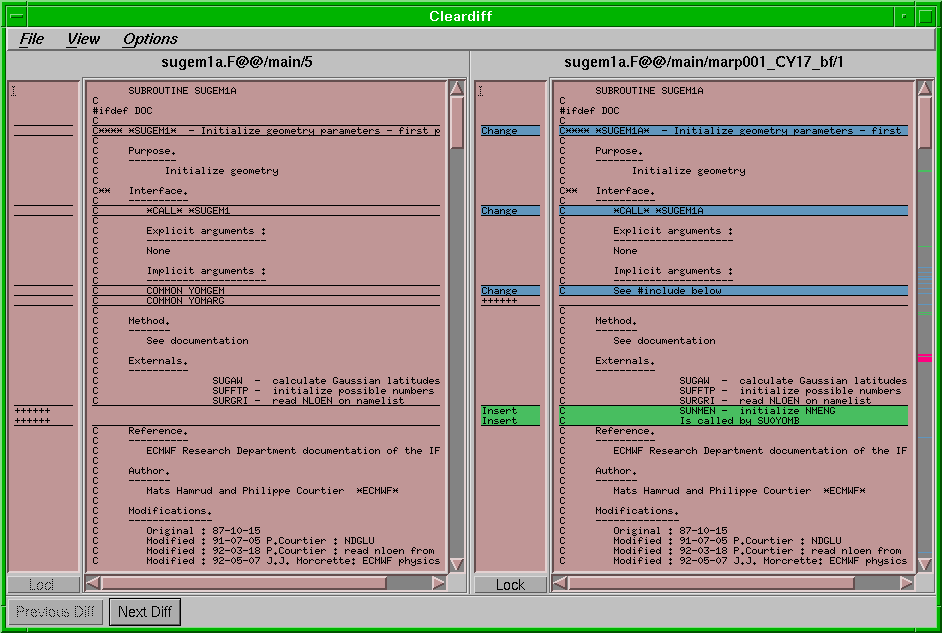Click left pane 'SUGAW - calculate Gaussian latitudes' line

(x=326, y=381)
